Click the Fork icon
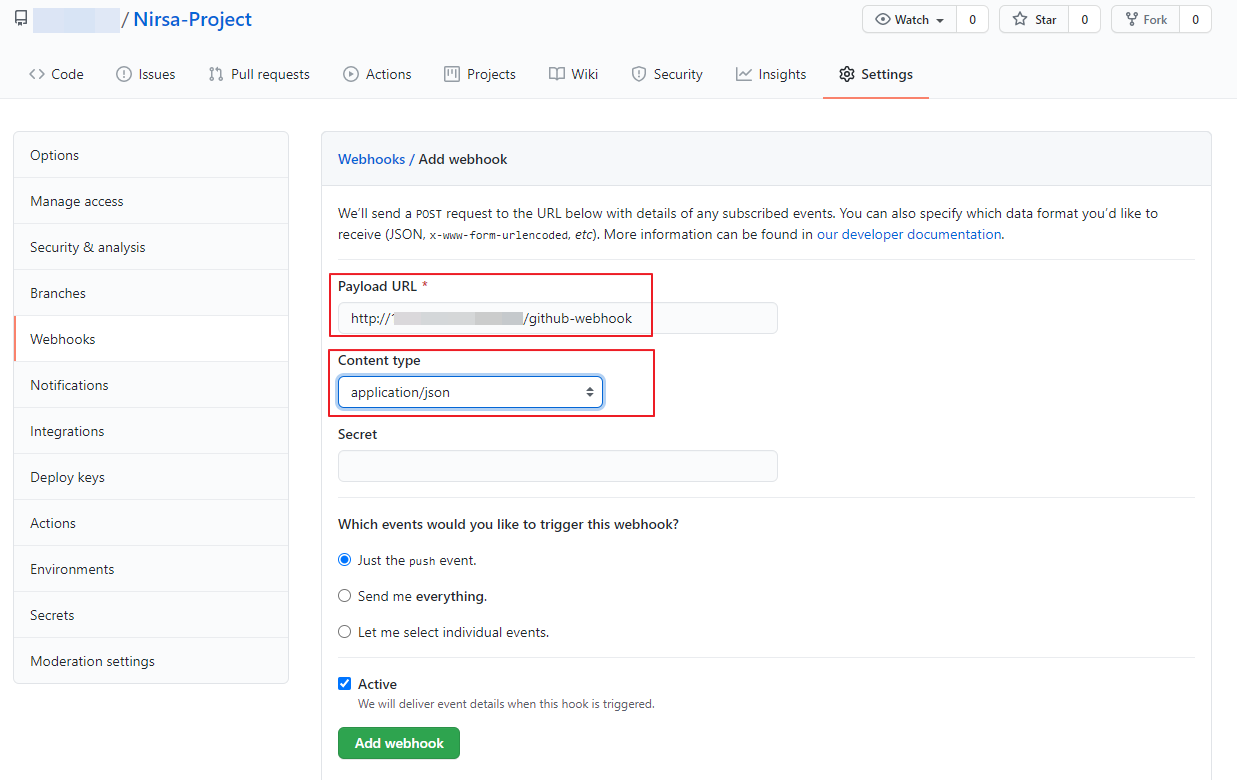 (x=1131, y=19)
